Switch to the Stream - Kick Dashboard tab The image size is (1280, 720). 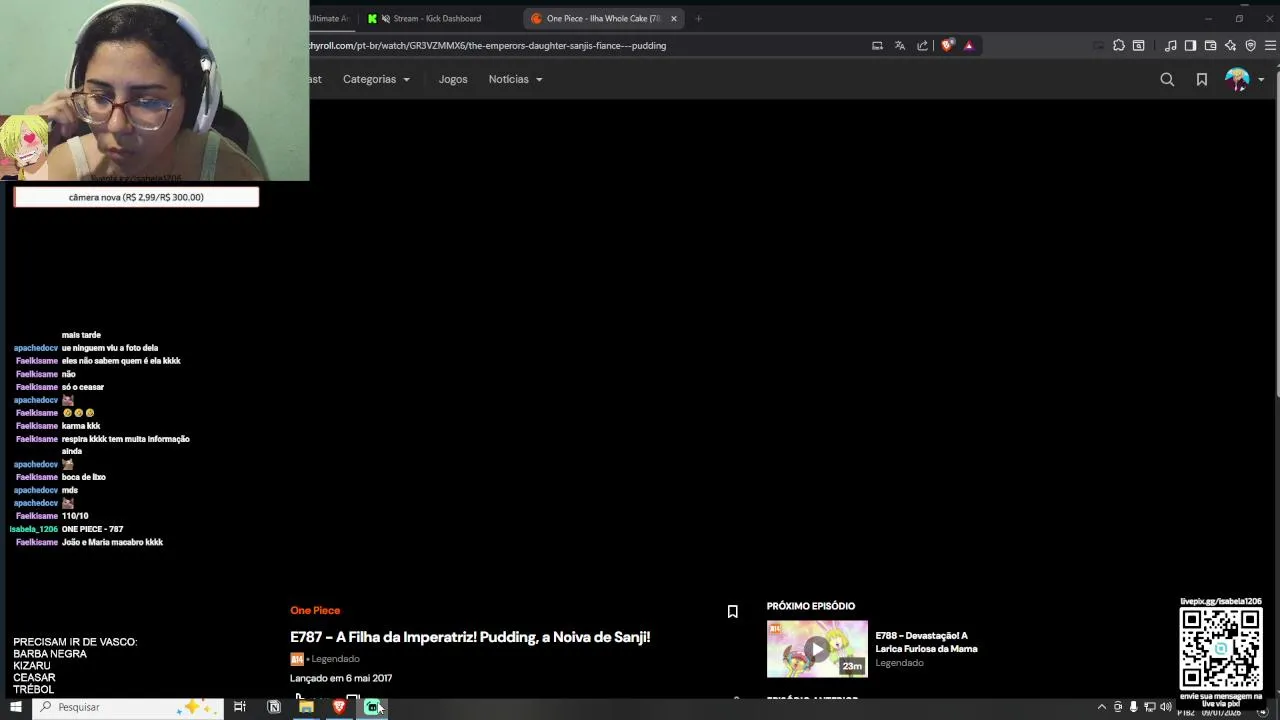pos(437,18)
